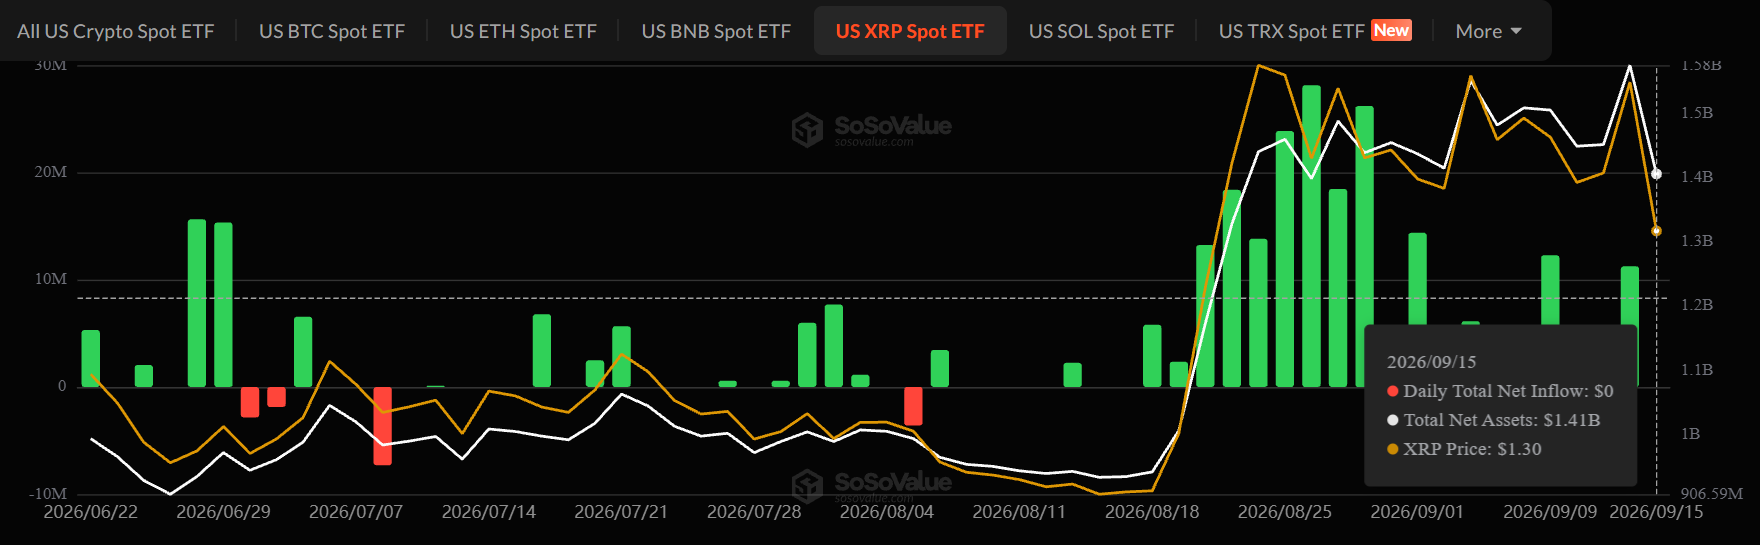This screenshot has height=545, width=1760.
Task: Click the 2026/07/21 x-axis date label
Action: tap(621, 512)
